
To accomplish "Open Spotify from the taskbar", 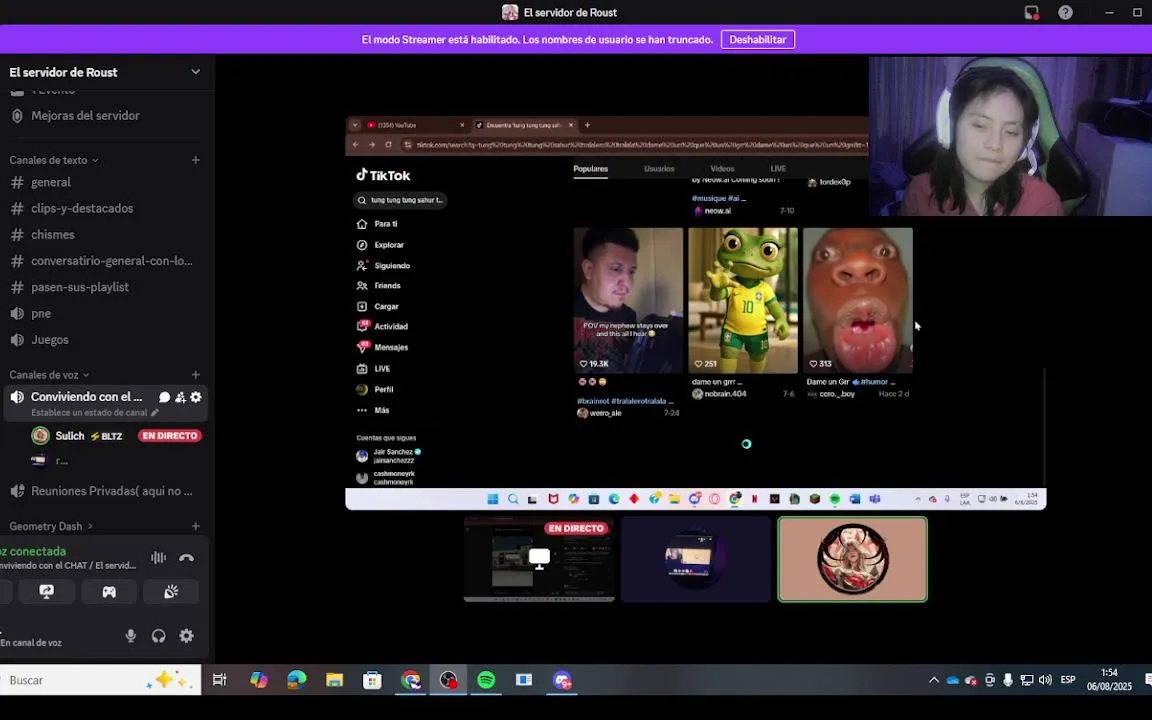I will point(486,680).
